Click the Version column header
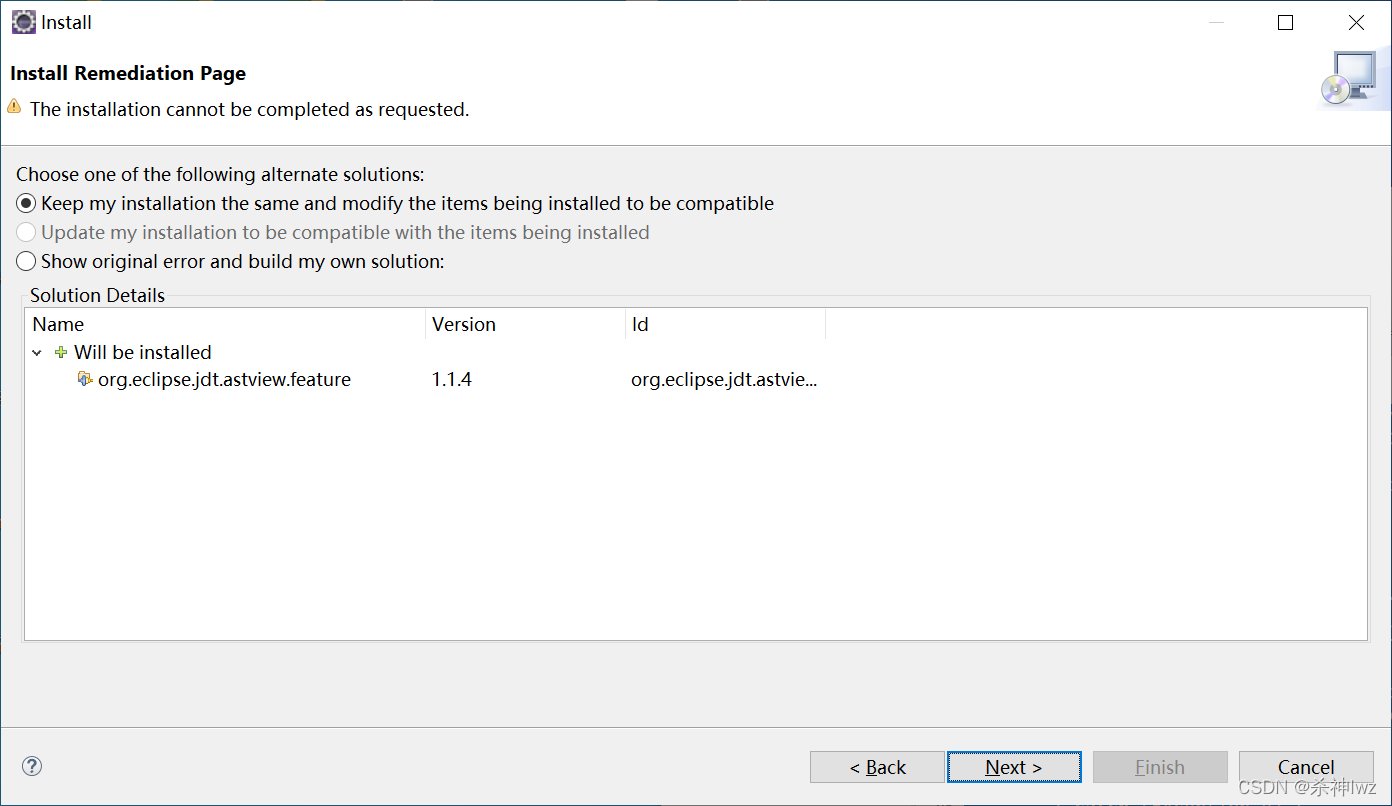Viewport: 1392px width, 806px height. pos(463,324)
